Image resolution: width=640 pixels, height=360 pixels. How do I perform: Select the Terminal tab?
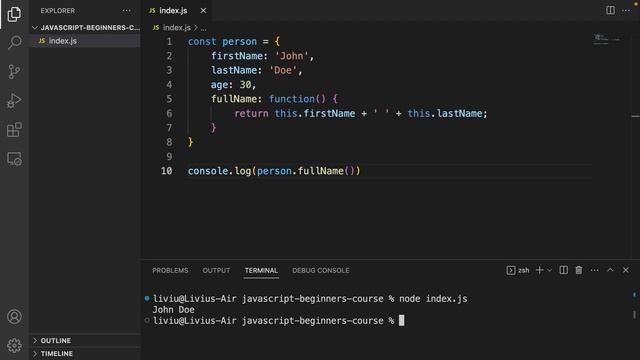[261, 271]
